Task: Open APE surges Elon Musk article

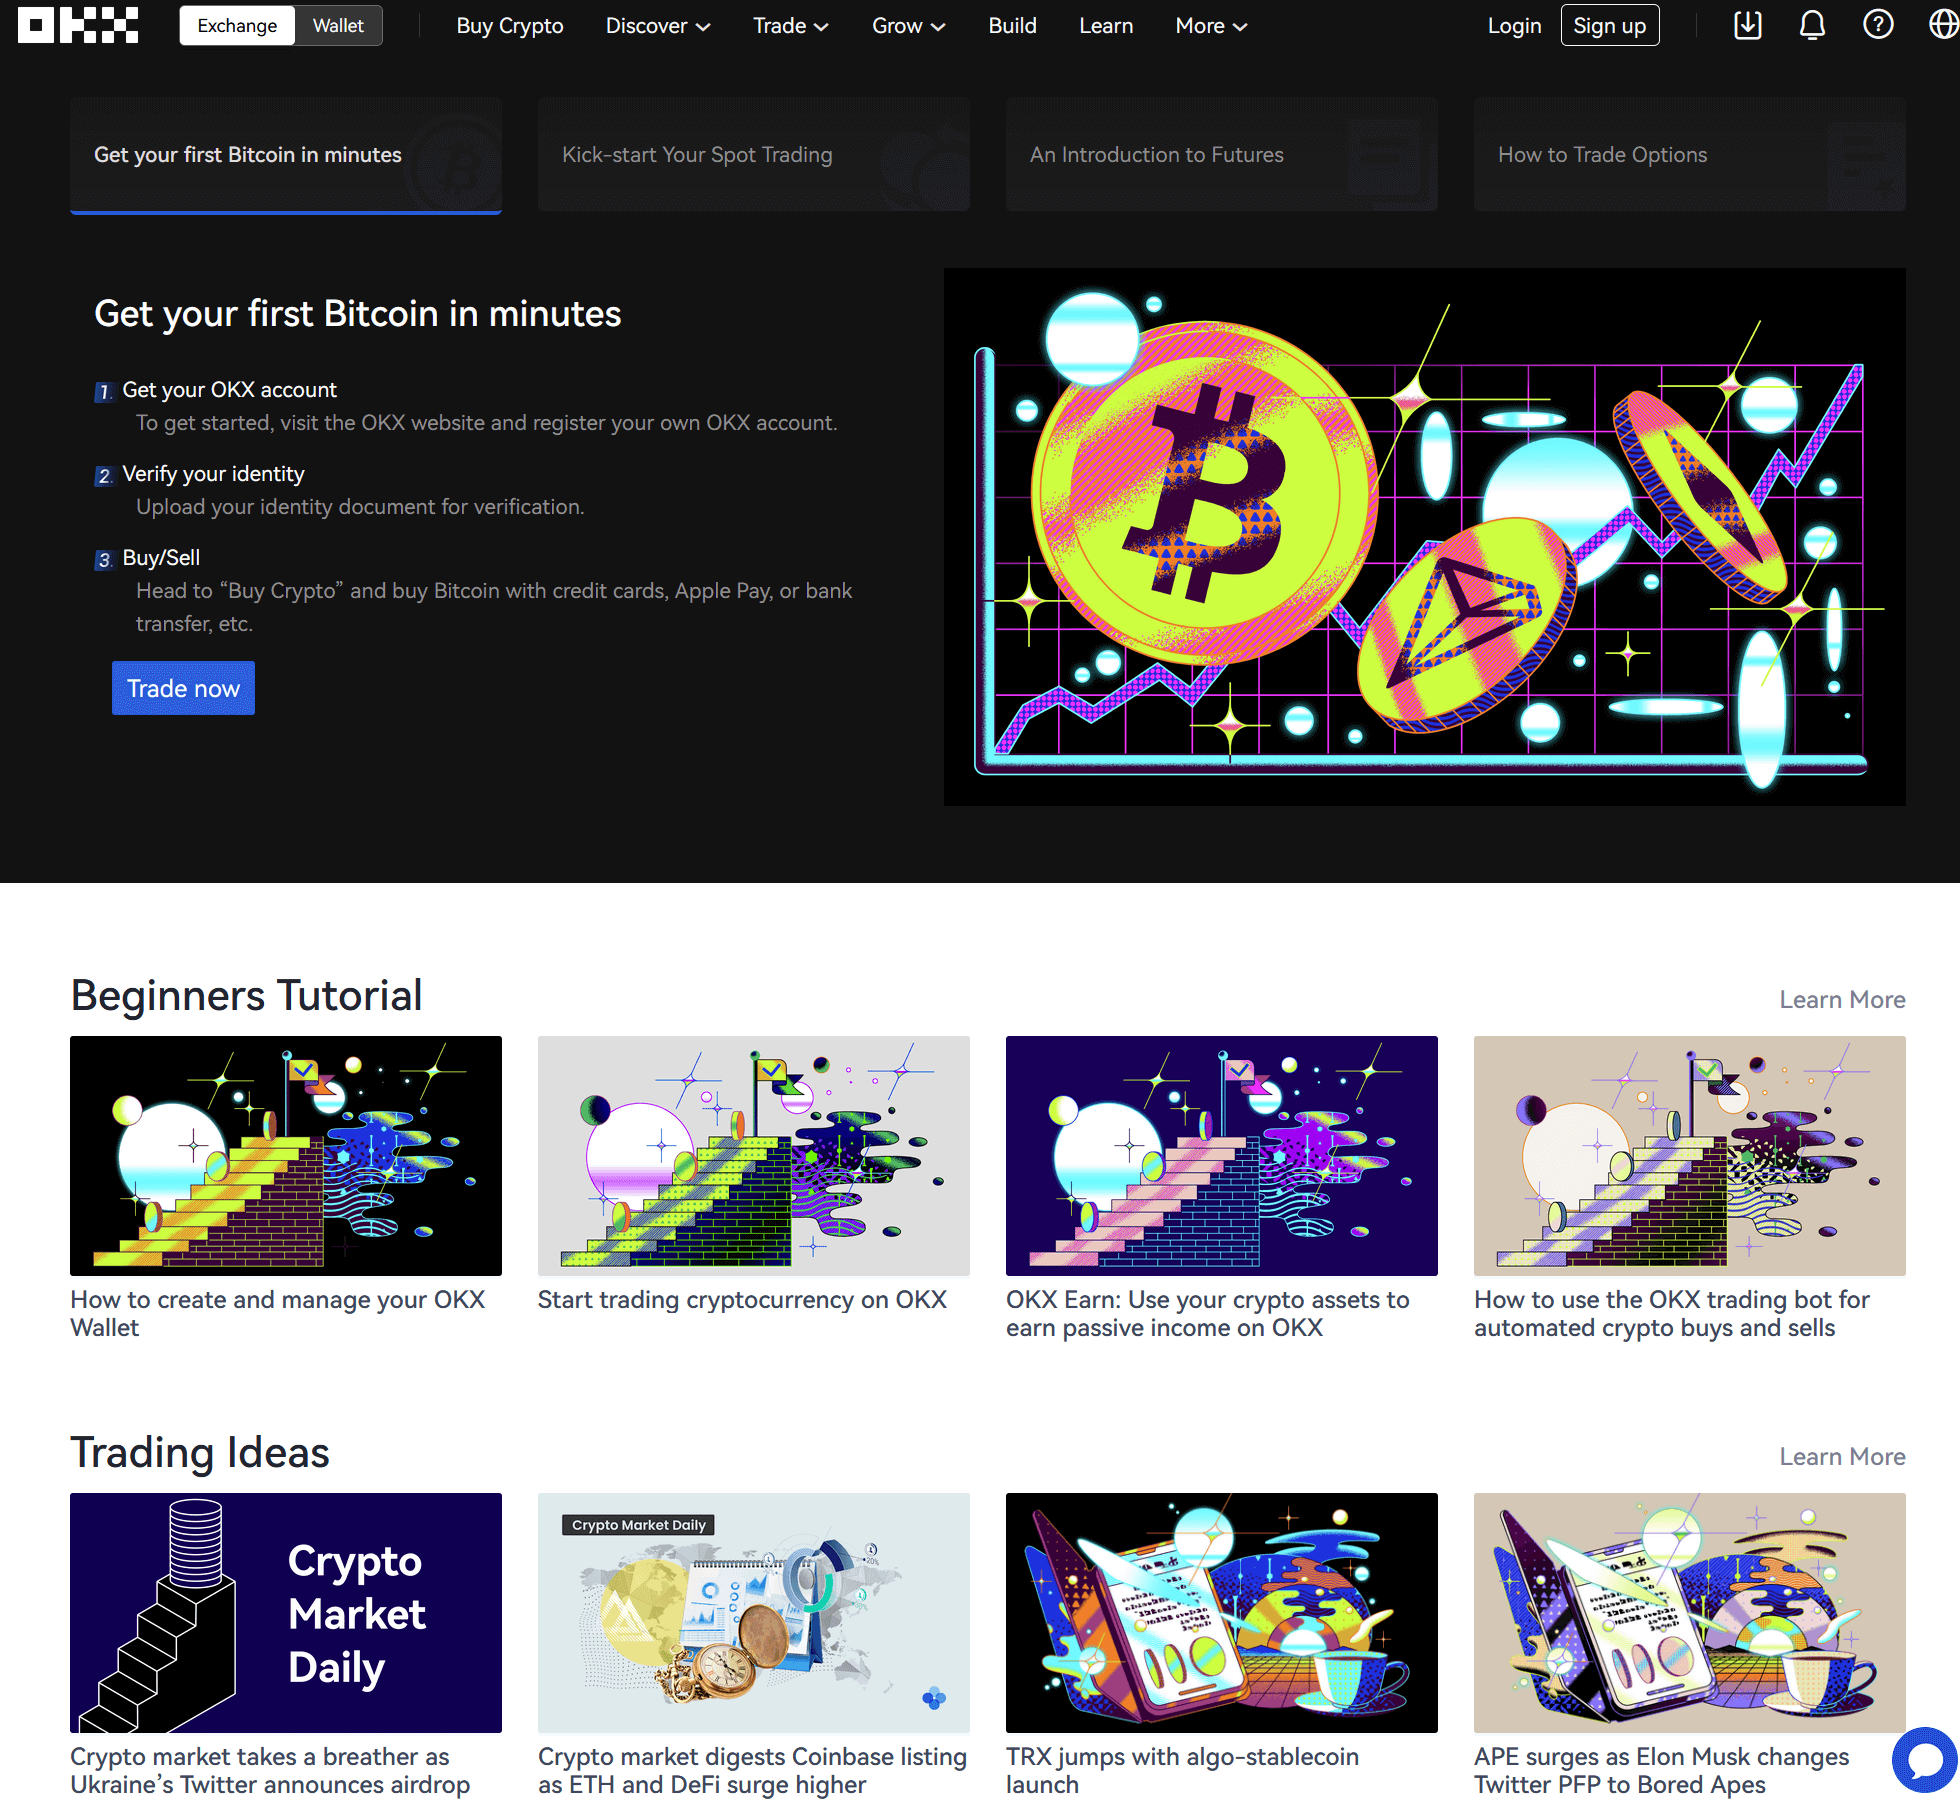Action: (x=1661, y=1770)
